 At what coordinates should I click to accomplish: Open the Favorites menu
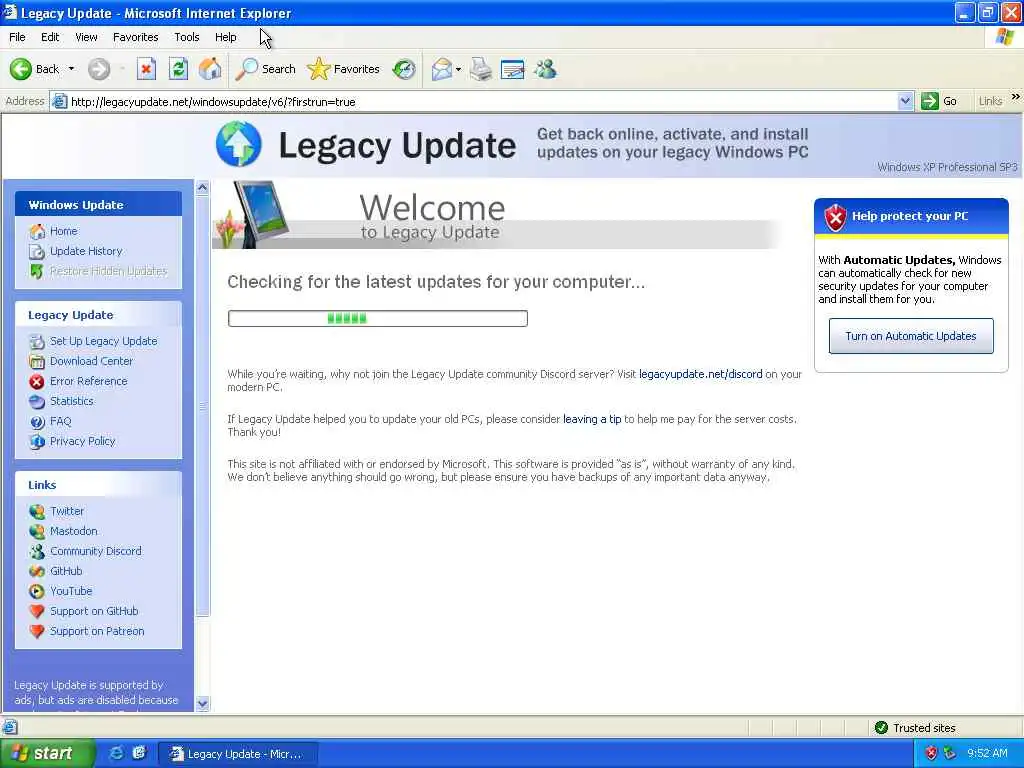135,37
